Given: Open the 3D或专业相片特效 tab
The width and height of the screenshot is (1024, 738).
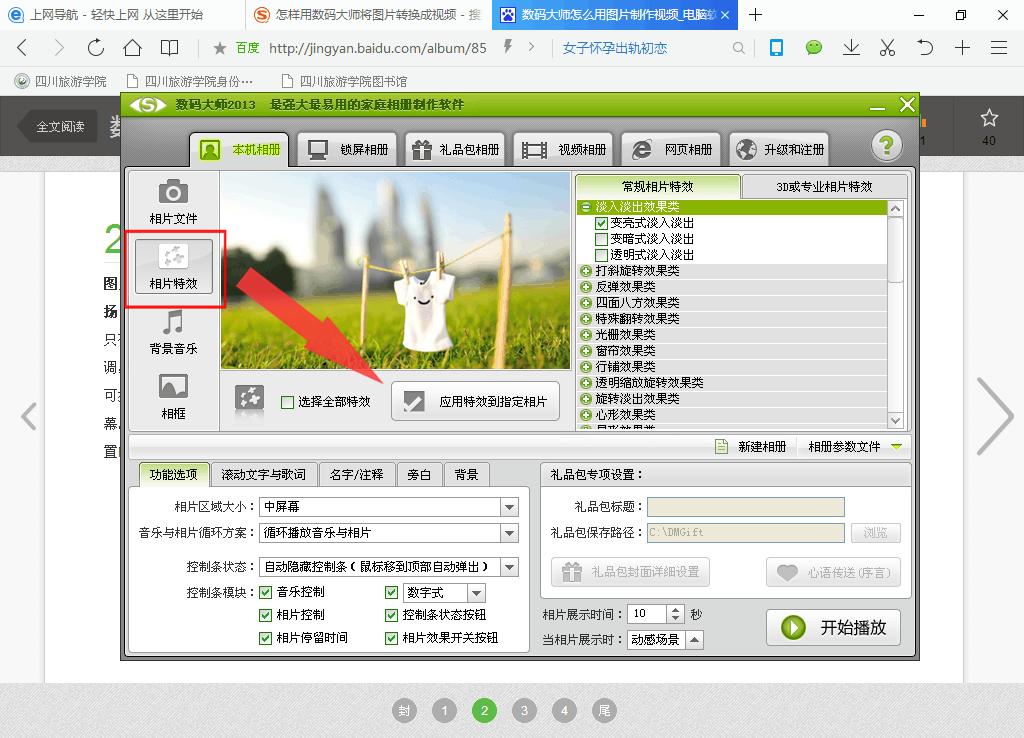Looking at the screenshot, I should [x=824, y=187].
